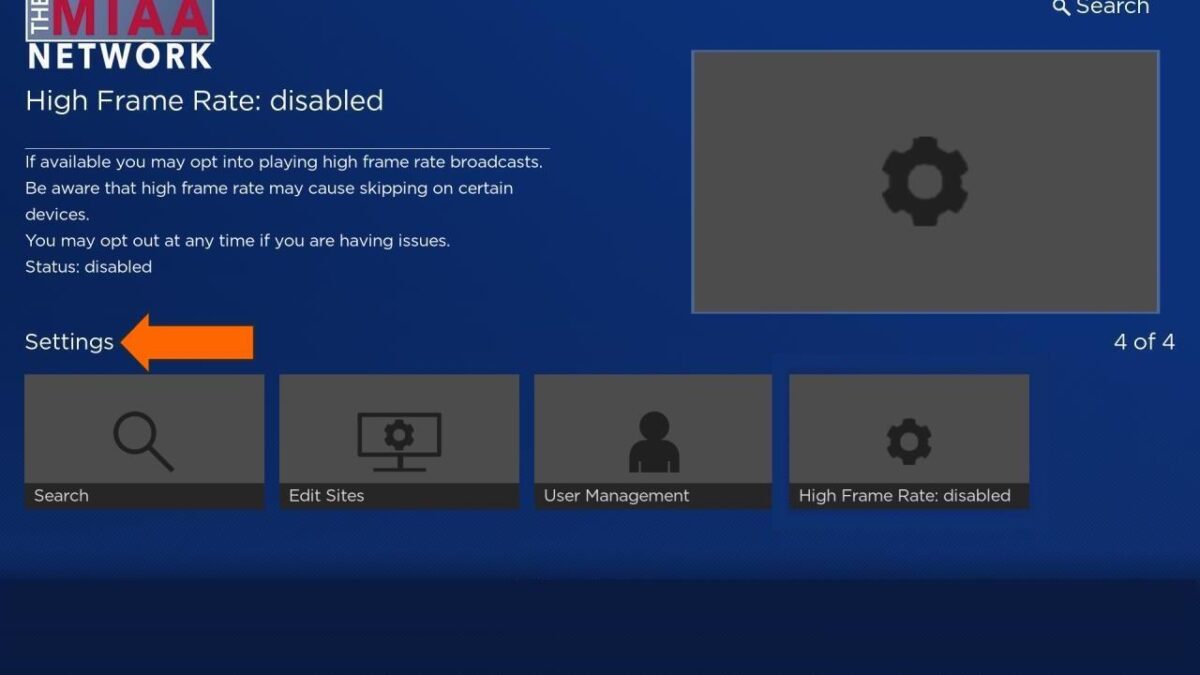The height and width of the screenshot is (675, 1200).
Task: Click the orange arrow next to Settings
Action: click(x=192, y=341)
